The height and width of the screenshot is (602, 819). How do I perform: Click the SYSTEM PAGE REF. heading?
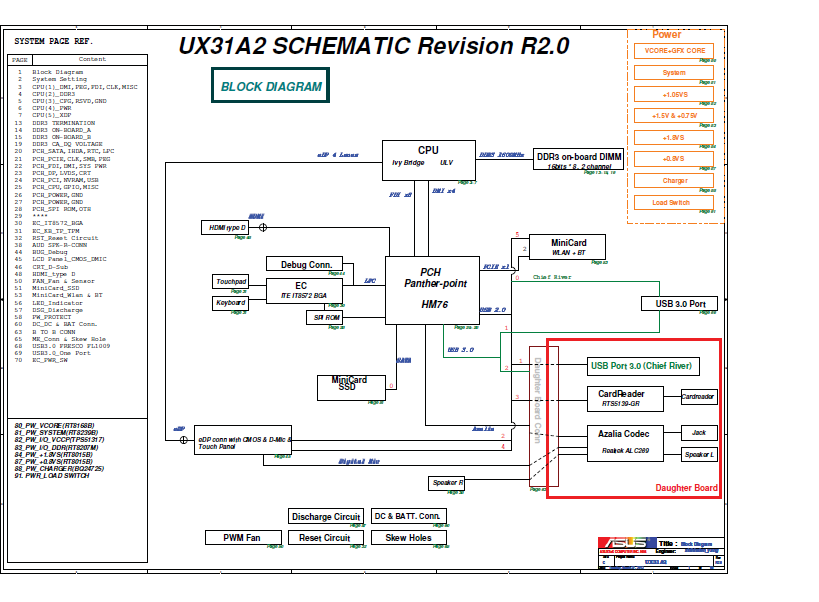point(53,41)
